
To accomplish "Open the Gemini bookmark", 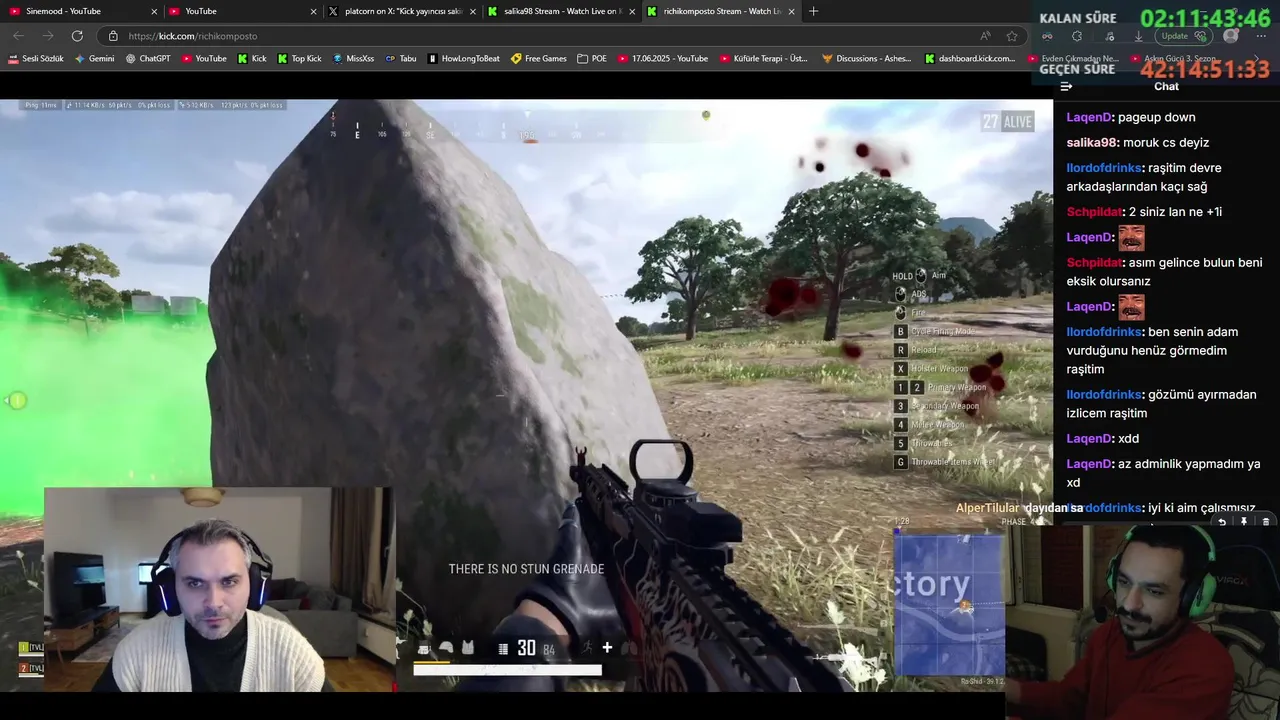I will click(x=94, y=59).
